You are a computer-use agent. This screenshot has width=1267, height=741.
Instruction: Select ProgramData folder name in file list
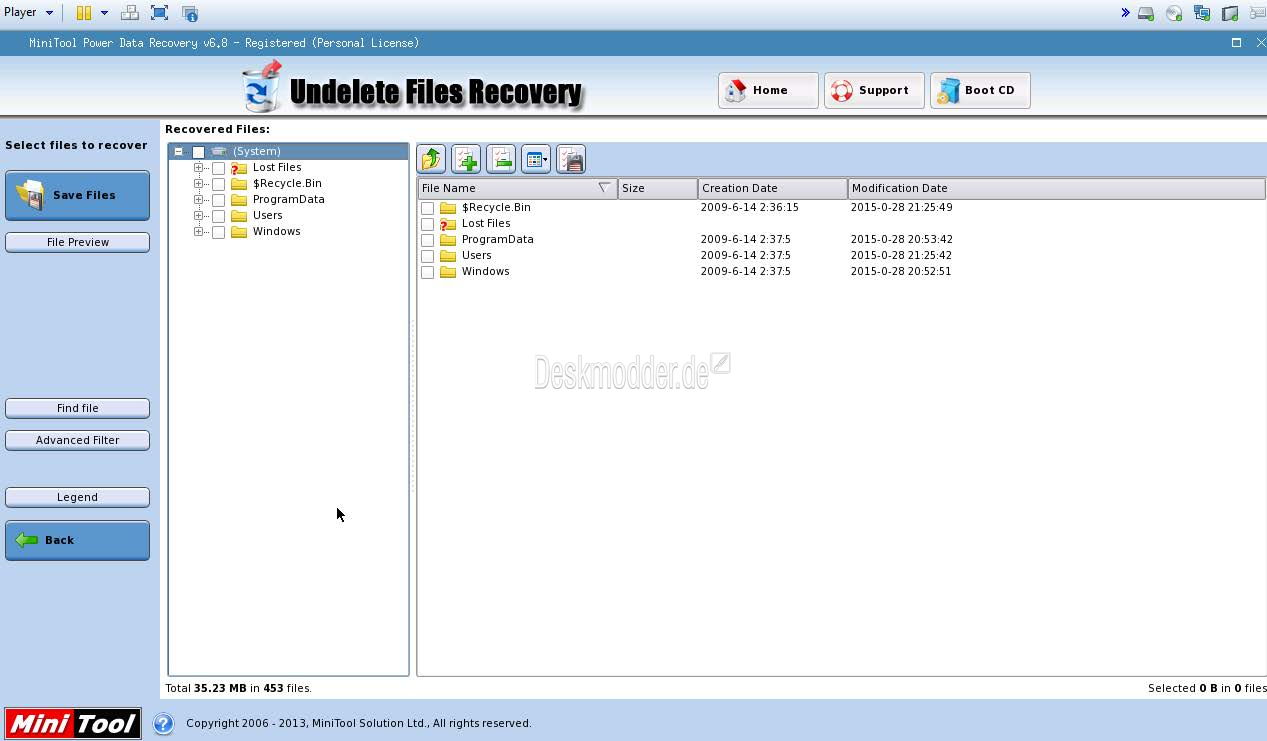497,239
